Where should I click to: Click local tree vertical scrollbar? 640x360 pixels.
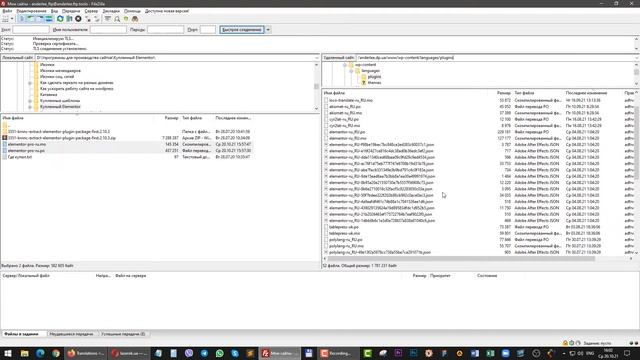(x=316, y=87)
